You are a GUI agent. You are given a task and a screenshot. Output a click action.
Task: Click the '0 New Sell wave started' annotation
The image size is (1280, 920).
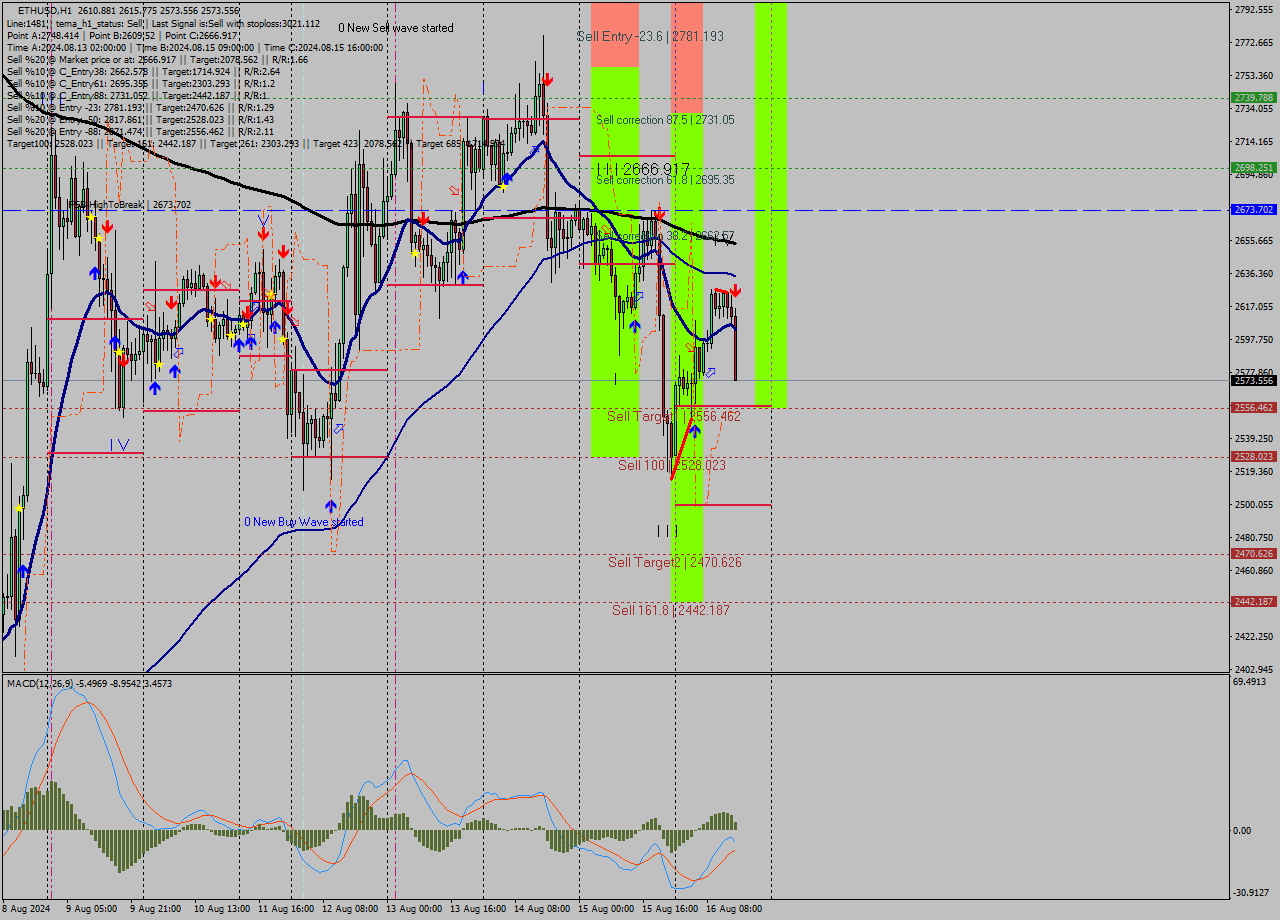pyautogui.click(x=396, y=28)
